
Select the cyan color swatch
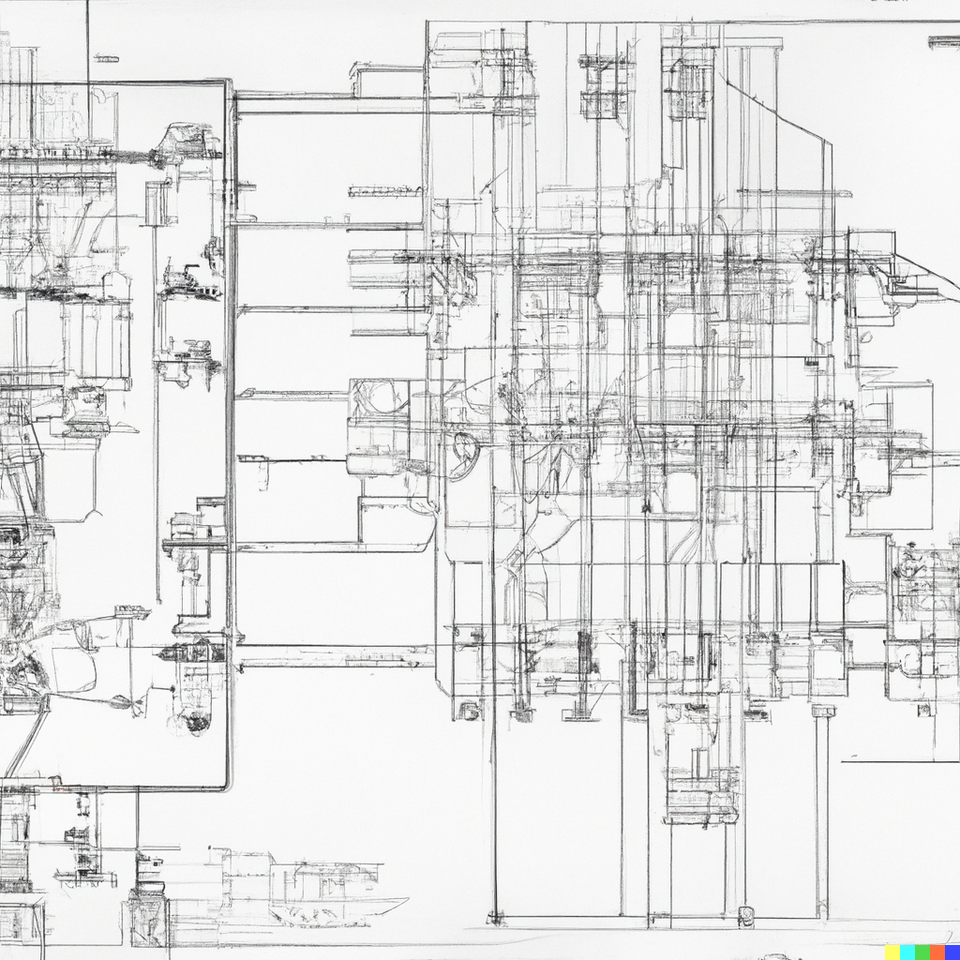click(x=908, y=952)
